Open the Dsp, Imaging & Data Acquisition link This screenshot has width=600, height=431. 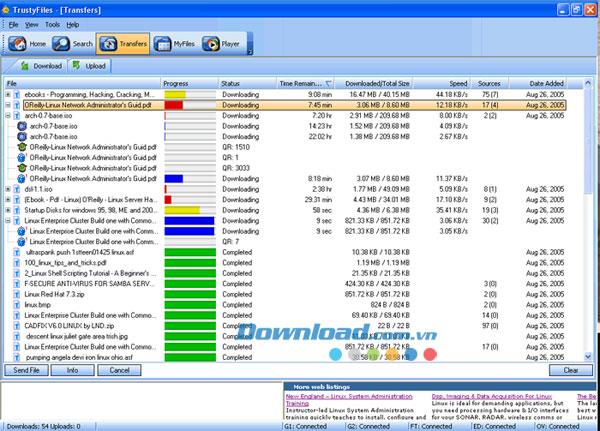pyautogui.click(x=492, y=397)
